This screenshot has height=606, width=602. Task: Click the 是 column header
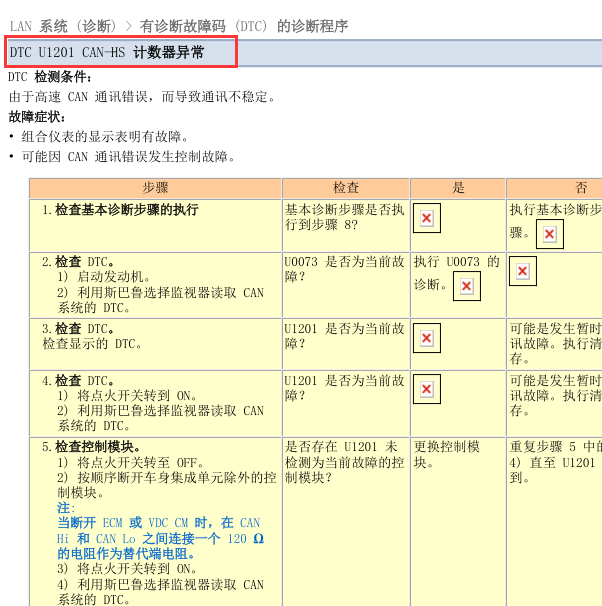[458, 188]
